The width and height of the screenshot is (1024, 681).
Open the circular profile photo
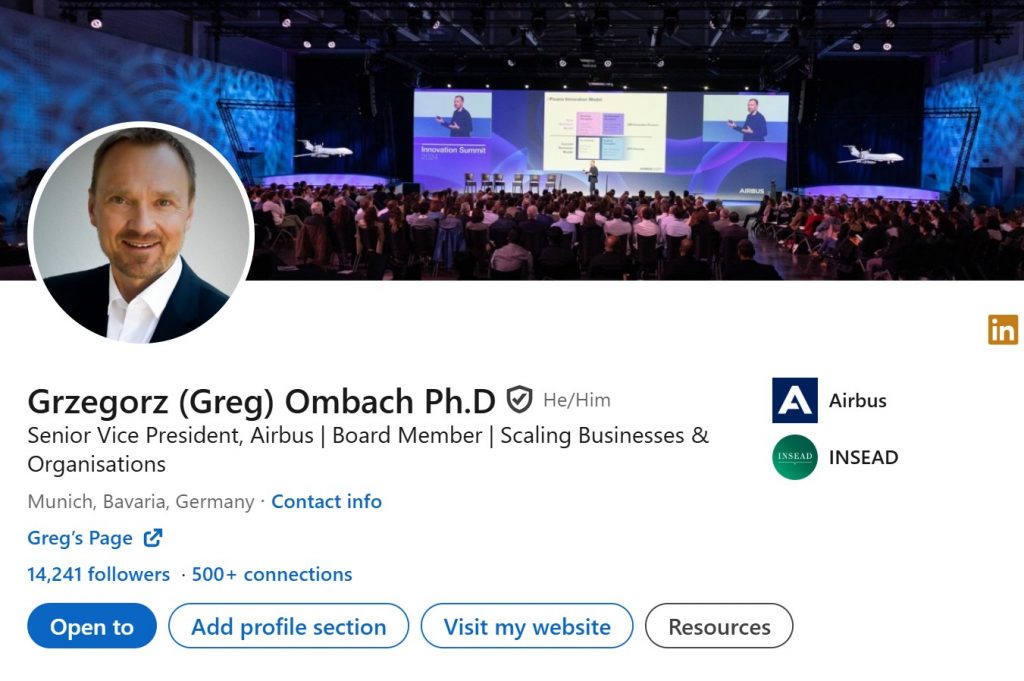(x=141, y=234)
